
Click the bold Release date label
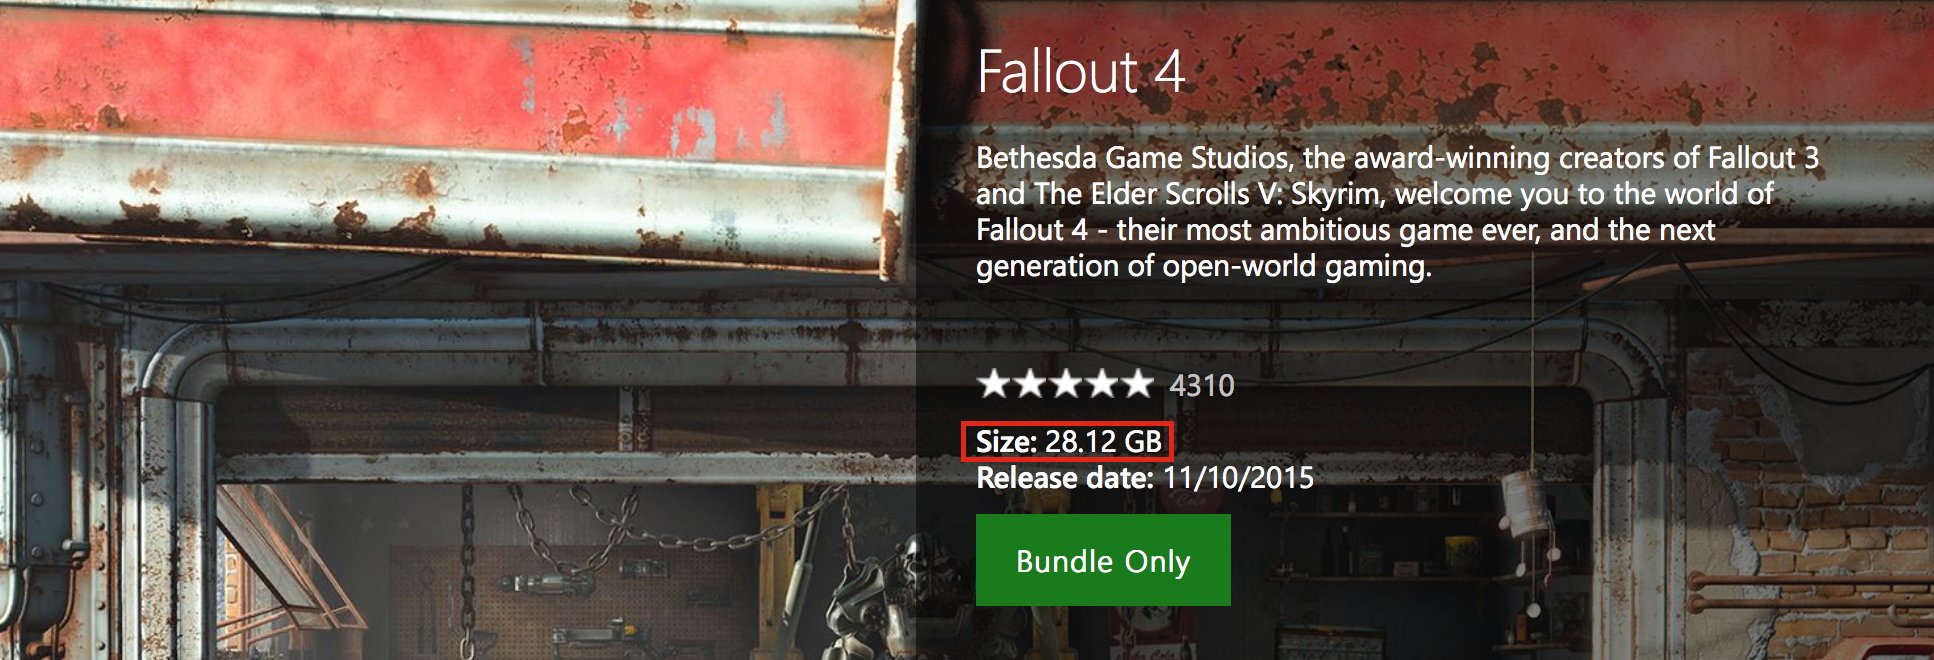(x=1065, y=478)
